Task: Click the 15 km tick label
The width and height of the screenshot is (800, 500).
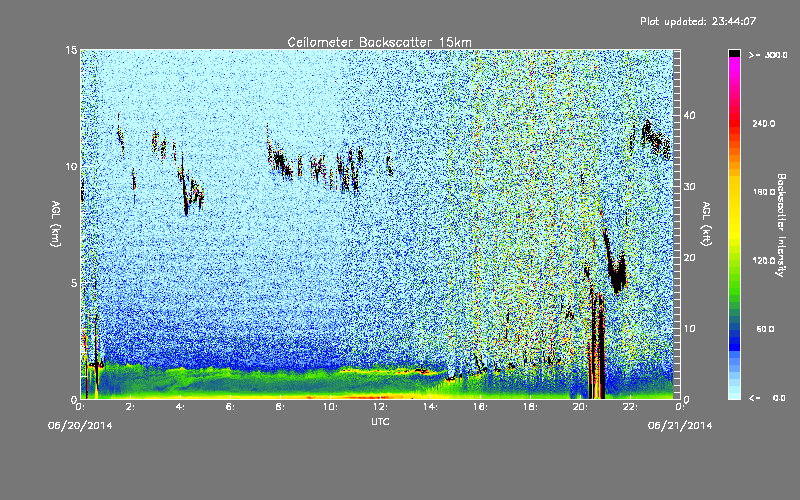Action: point(71,50)
